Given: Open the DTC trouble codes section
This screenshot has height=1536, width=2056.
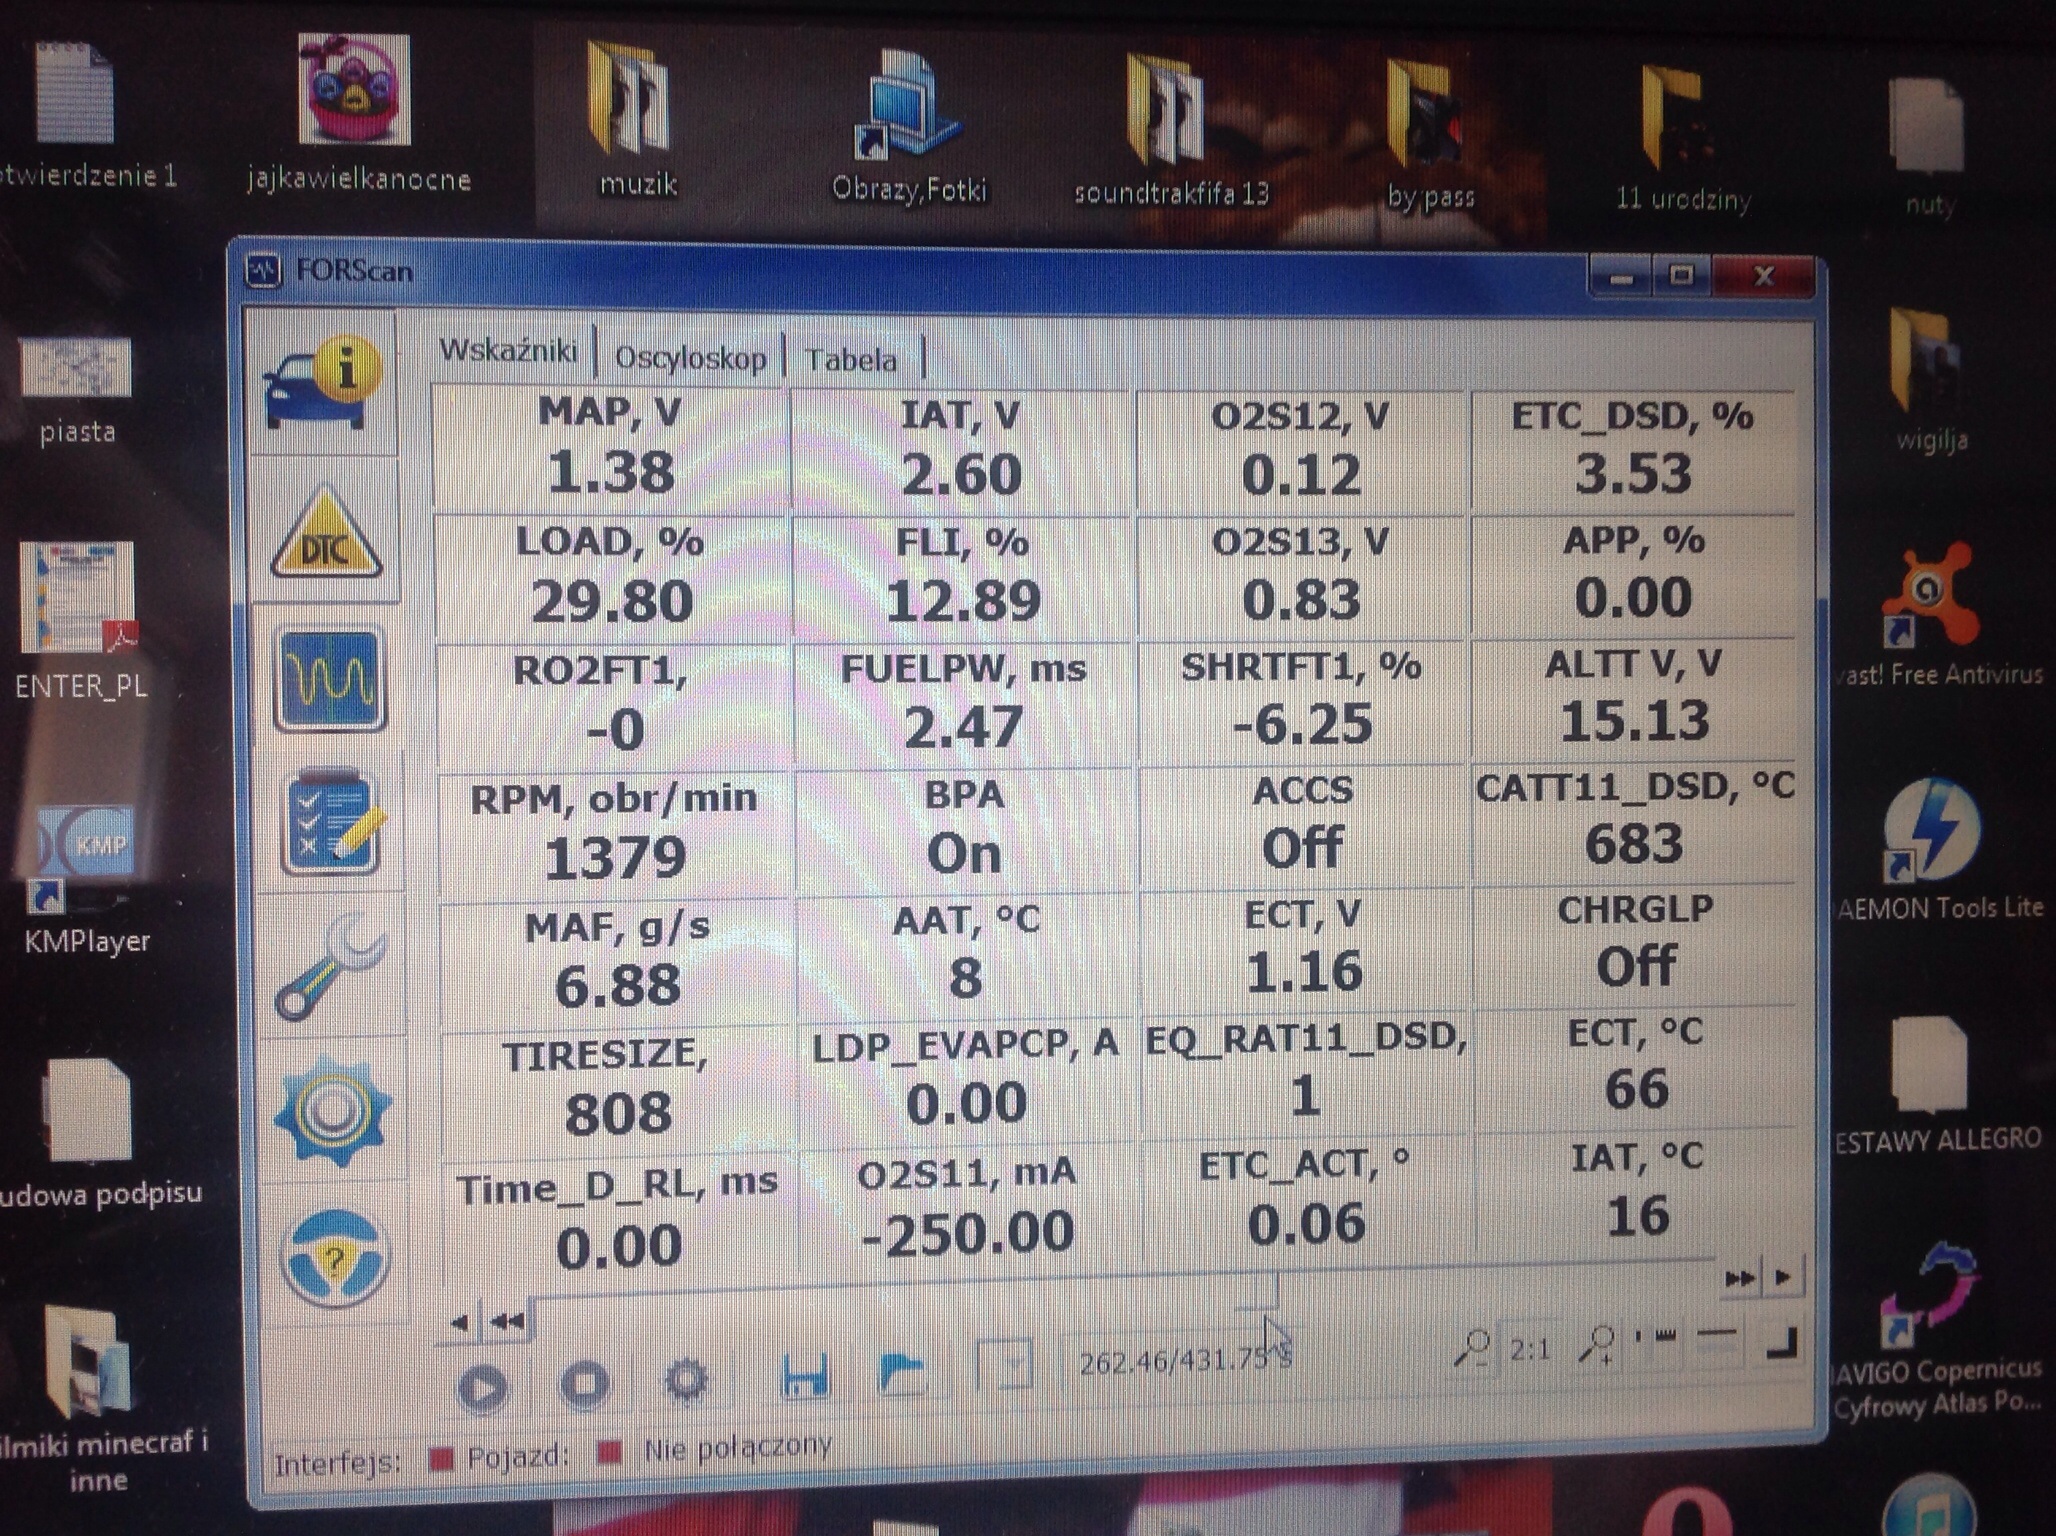Looking at the screenshot, I should tap(326, 537).
